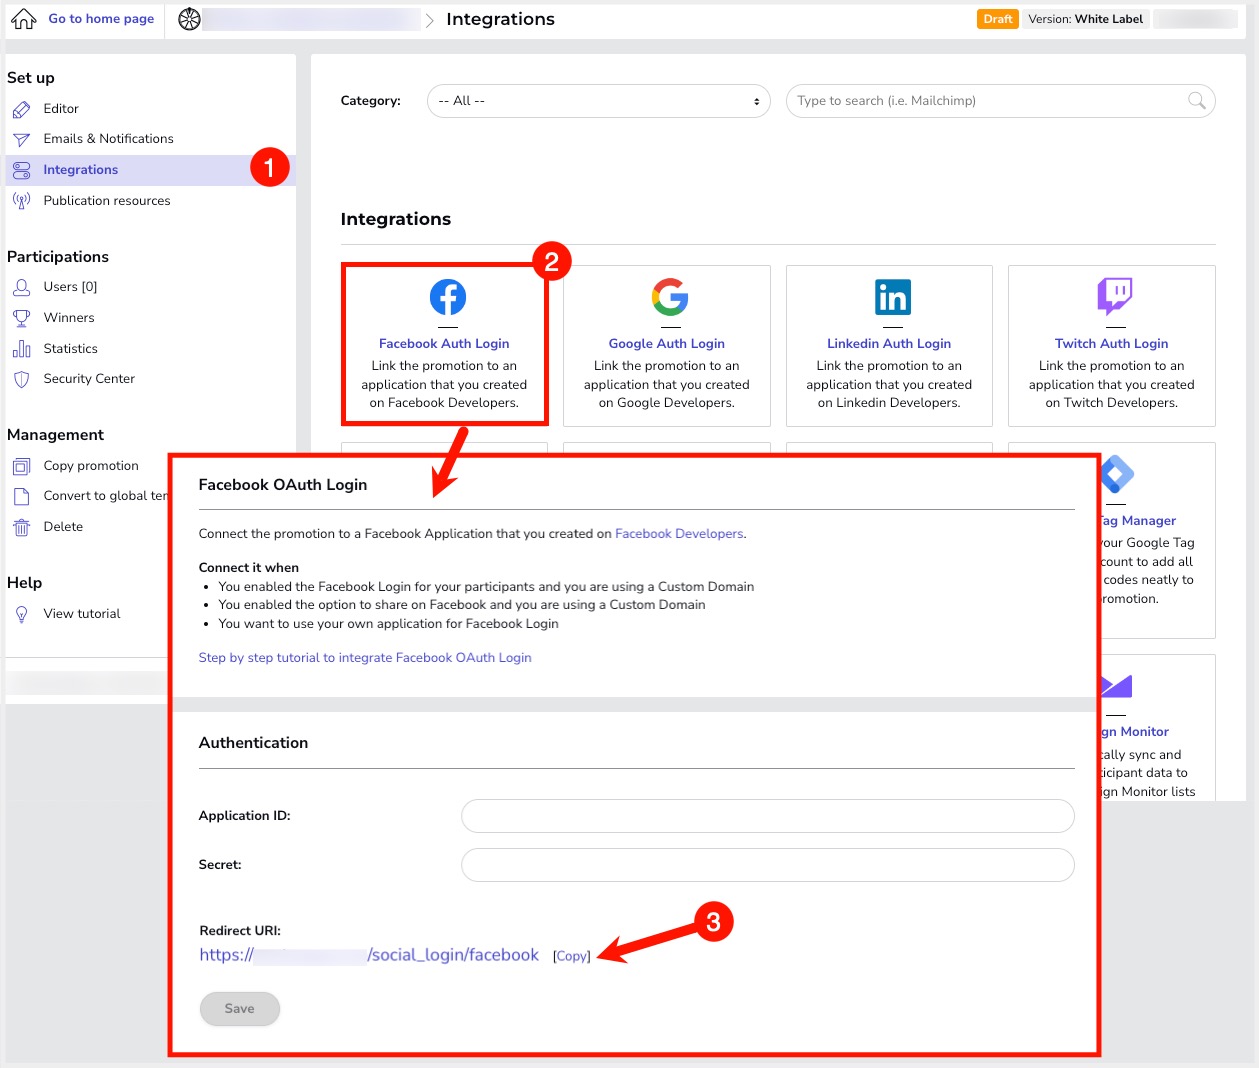Click the Save button
This screenshot has width=1259, height=1068.
click(x=240, y=1009)
